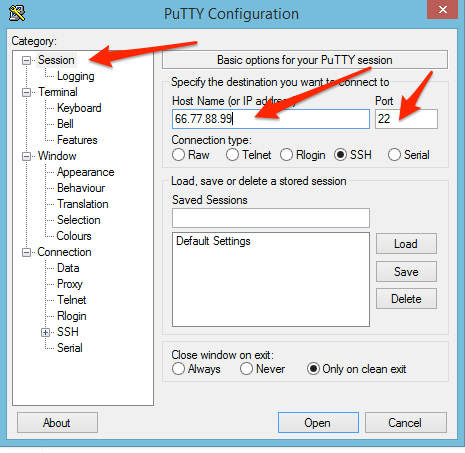The height and width of the screenshot is (453, 465).
Task: Click the Save session button
Action: pos(406,272)
